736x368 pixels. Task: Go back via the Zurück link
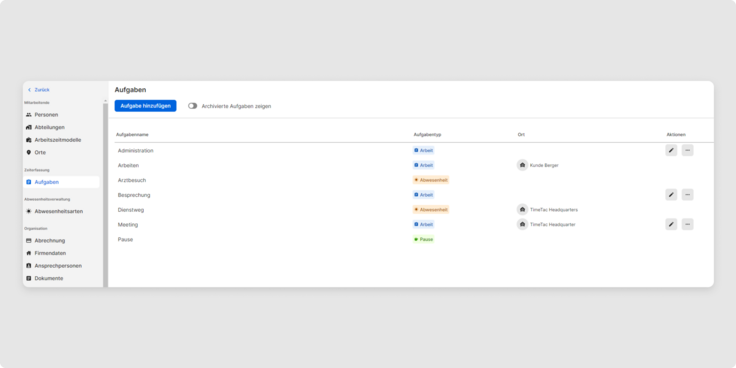point(39,90)
